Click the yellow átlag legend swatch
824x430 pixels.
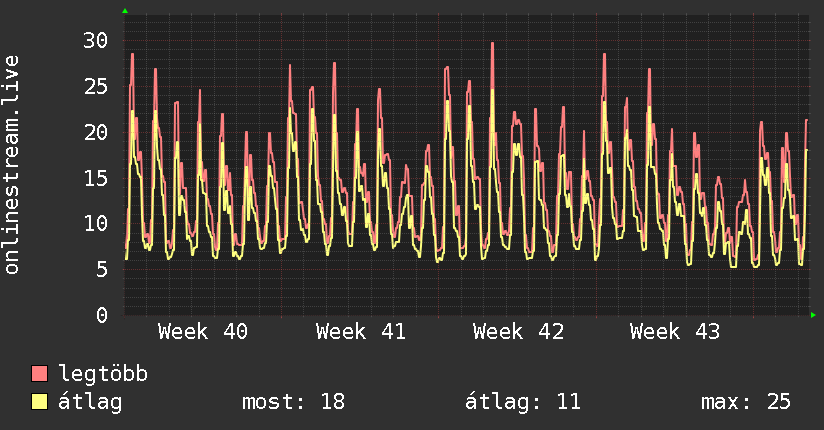(39, 402)
